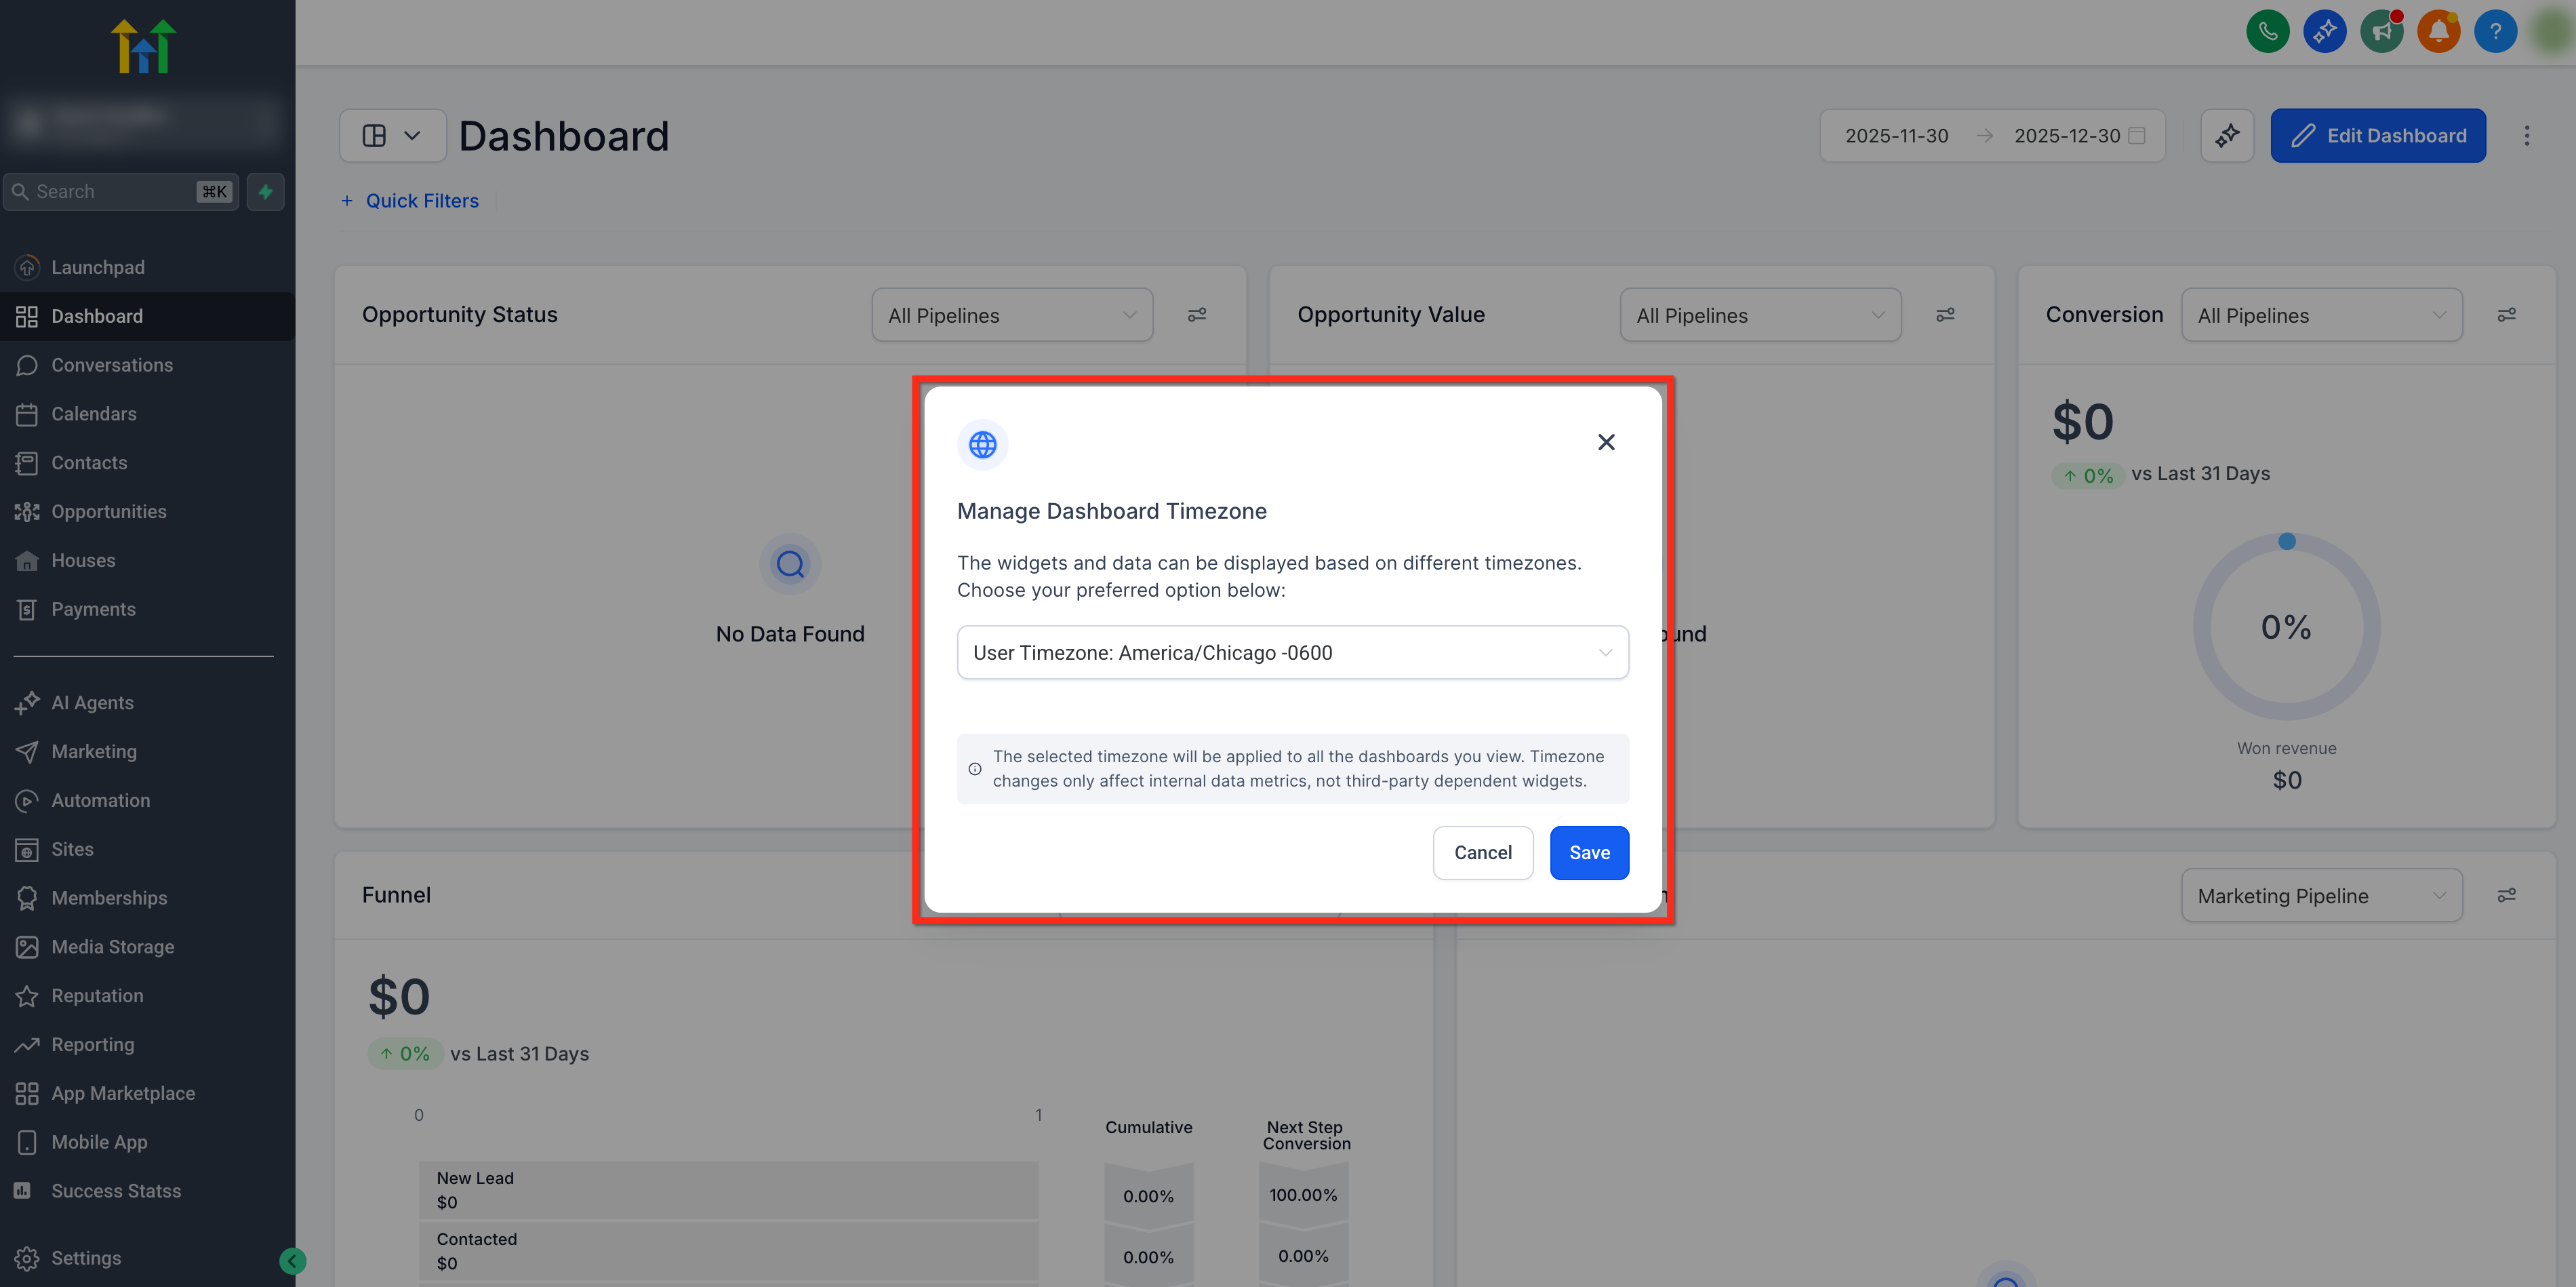
Task: Collapse the sidebar with green arrow
Action: point(292,1260)
